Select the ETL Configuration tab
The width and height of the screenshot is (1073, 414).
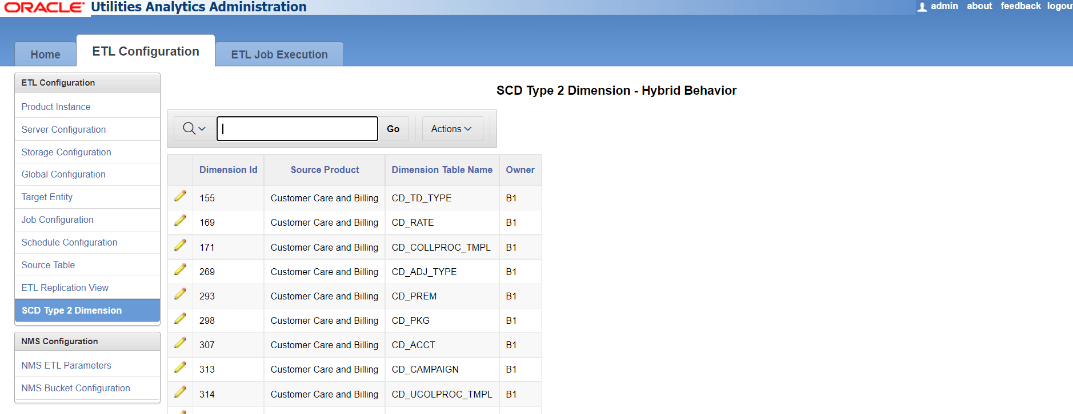click(146, 51)
